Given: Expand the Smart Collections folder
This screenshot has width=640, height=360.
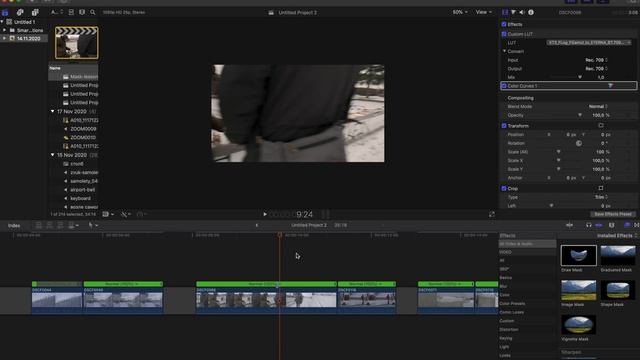Looking at the screenshot, I should 5,30.
